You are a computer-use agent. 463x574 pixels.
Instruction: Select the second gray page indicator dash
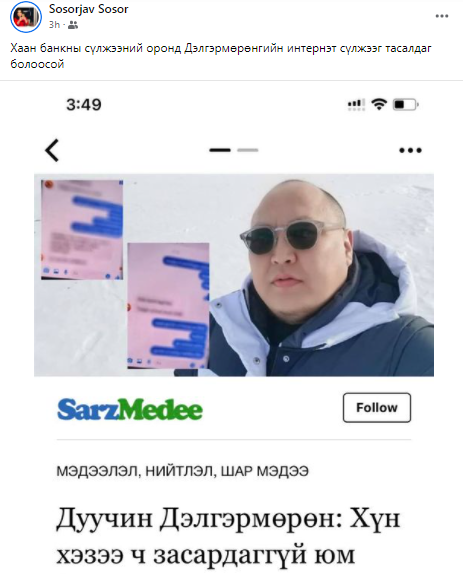click(x=248, y=150)
